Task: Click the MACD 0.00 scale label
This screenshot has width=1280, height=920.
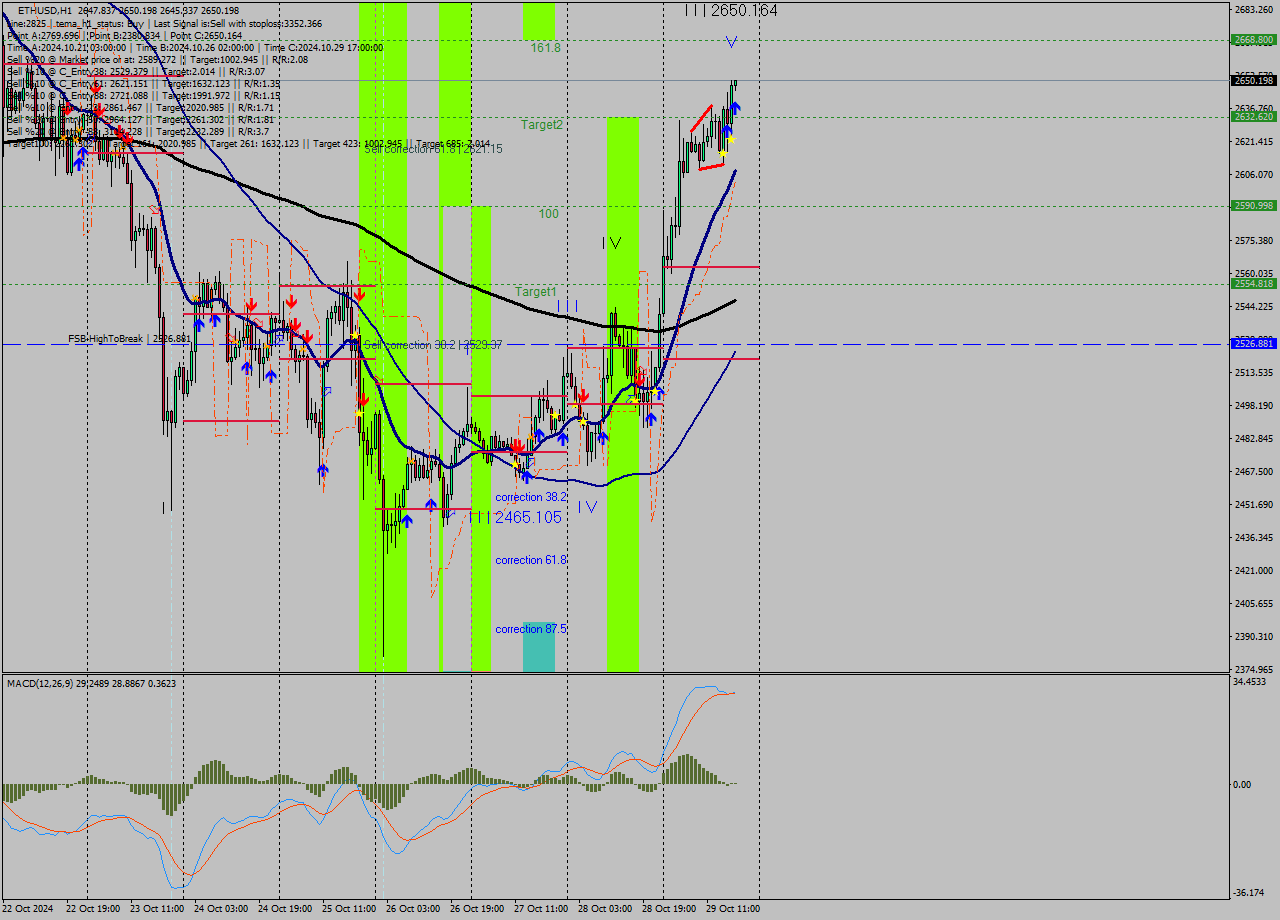Action: tap(1244, 785)
